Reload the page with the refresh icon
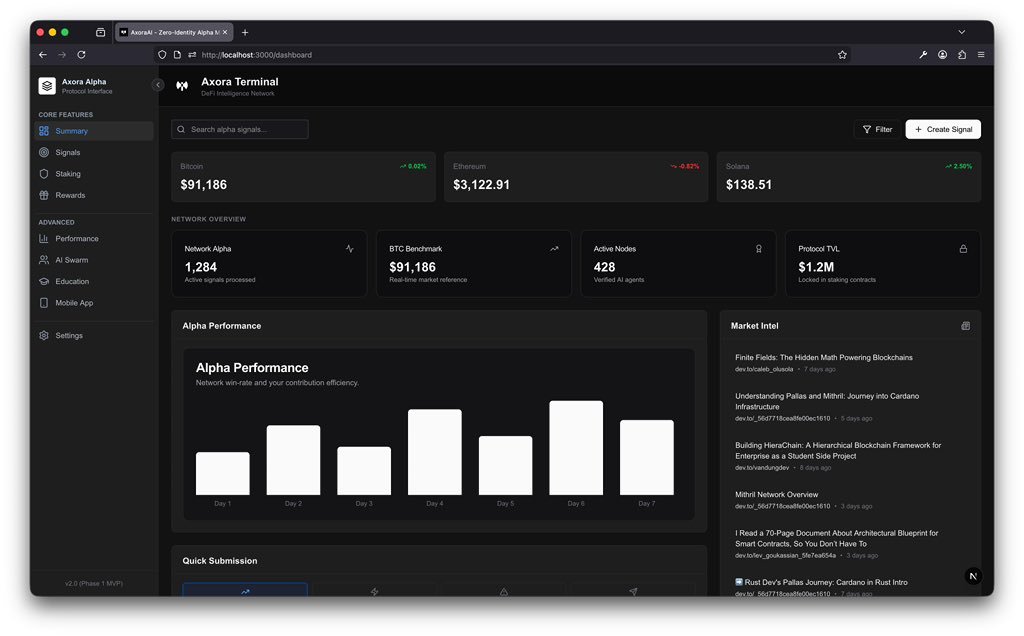Viewport: 1024px width, 636px height. [x=82, y=55]
